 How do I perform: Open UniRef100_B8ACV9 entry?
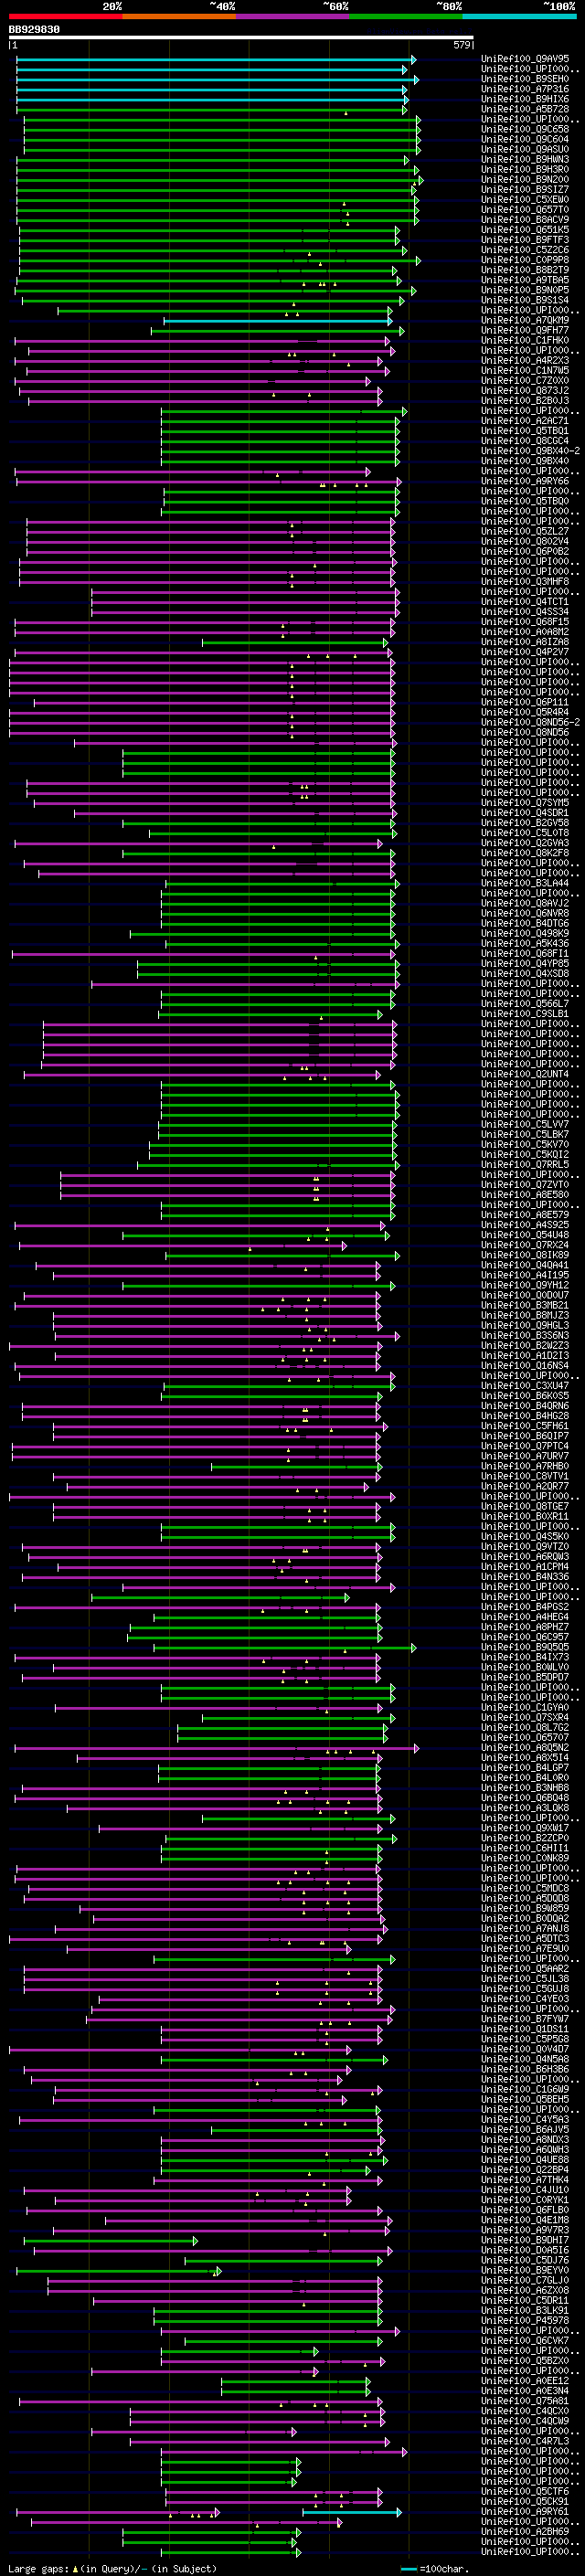click(525, 220)
